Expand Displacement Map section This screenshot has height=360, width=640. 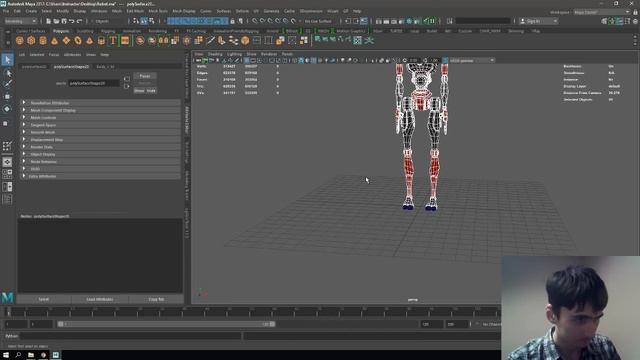click(x=100, y=140)
